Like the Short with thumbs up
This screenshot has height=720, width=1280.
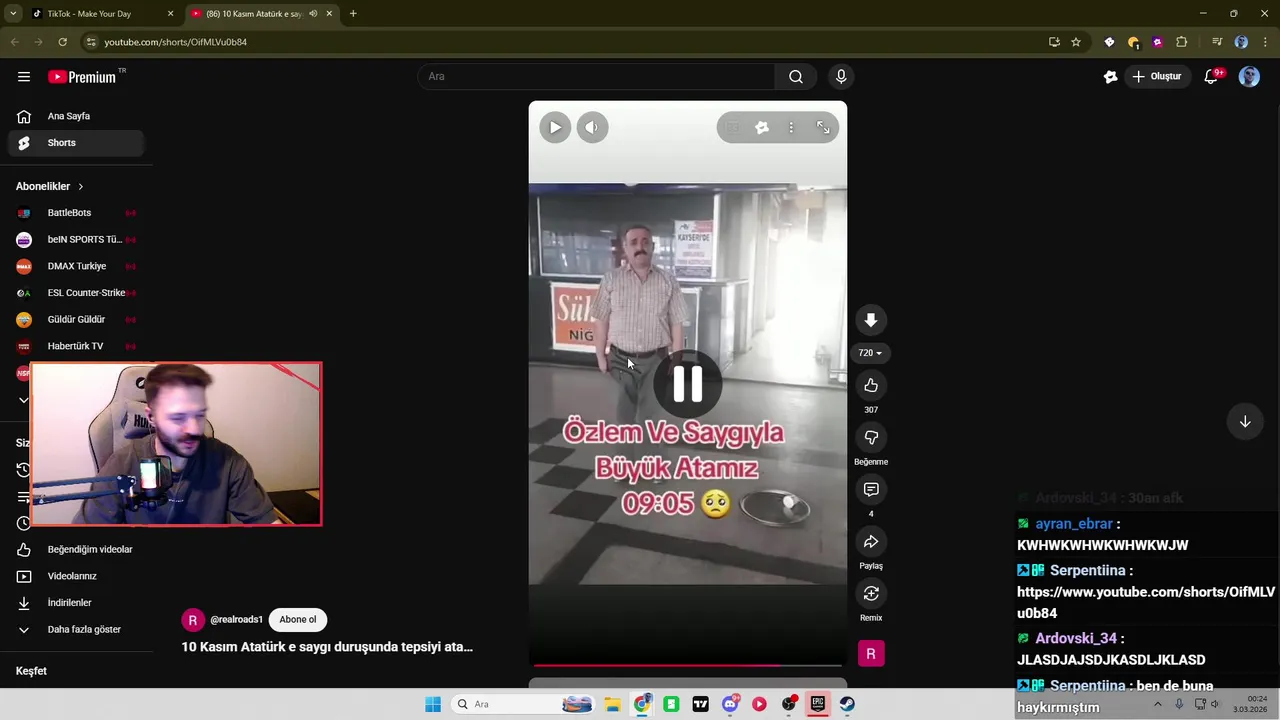click(871, 385)
